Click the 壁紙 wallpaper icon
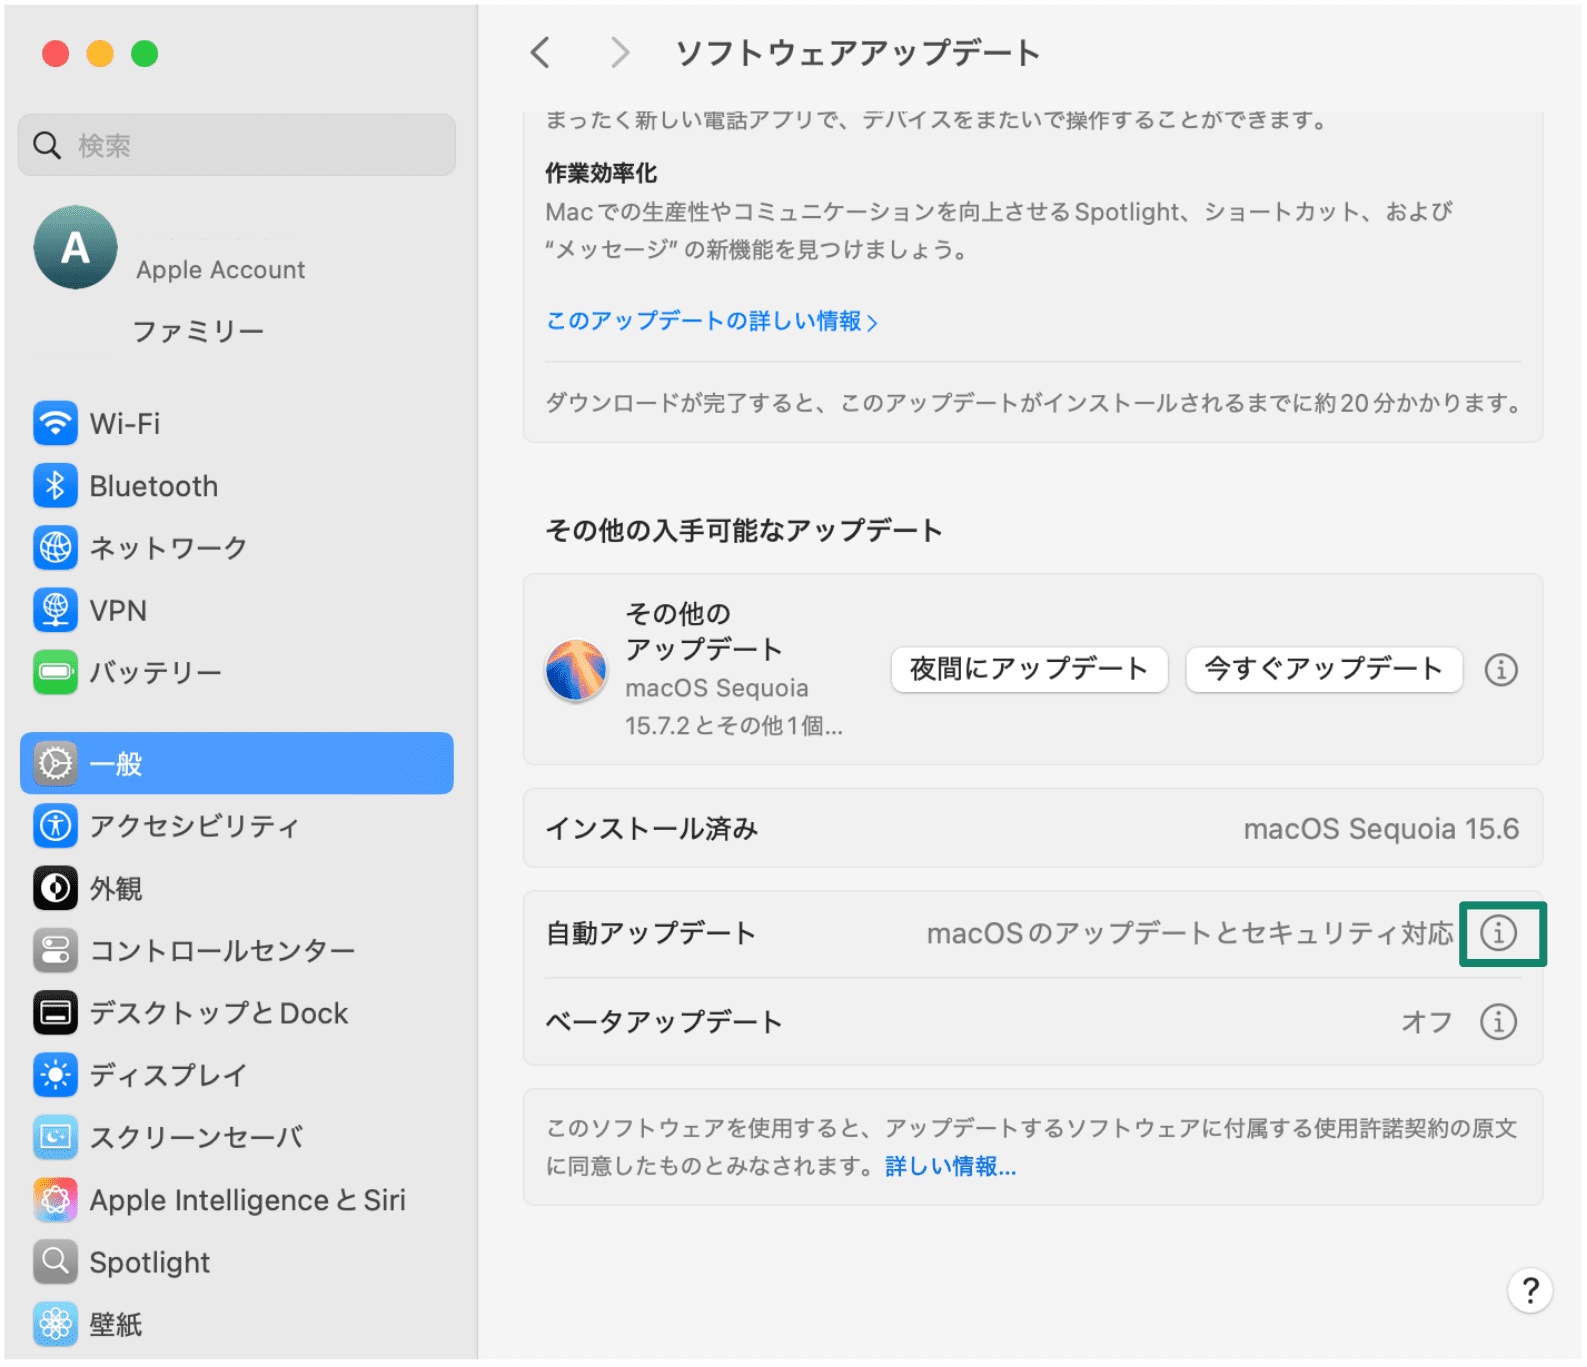 click(x=55, y=1324)
